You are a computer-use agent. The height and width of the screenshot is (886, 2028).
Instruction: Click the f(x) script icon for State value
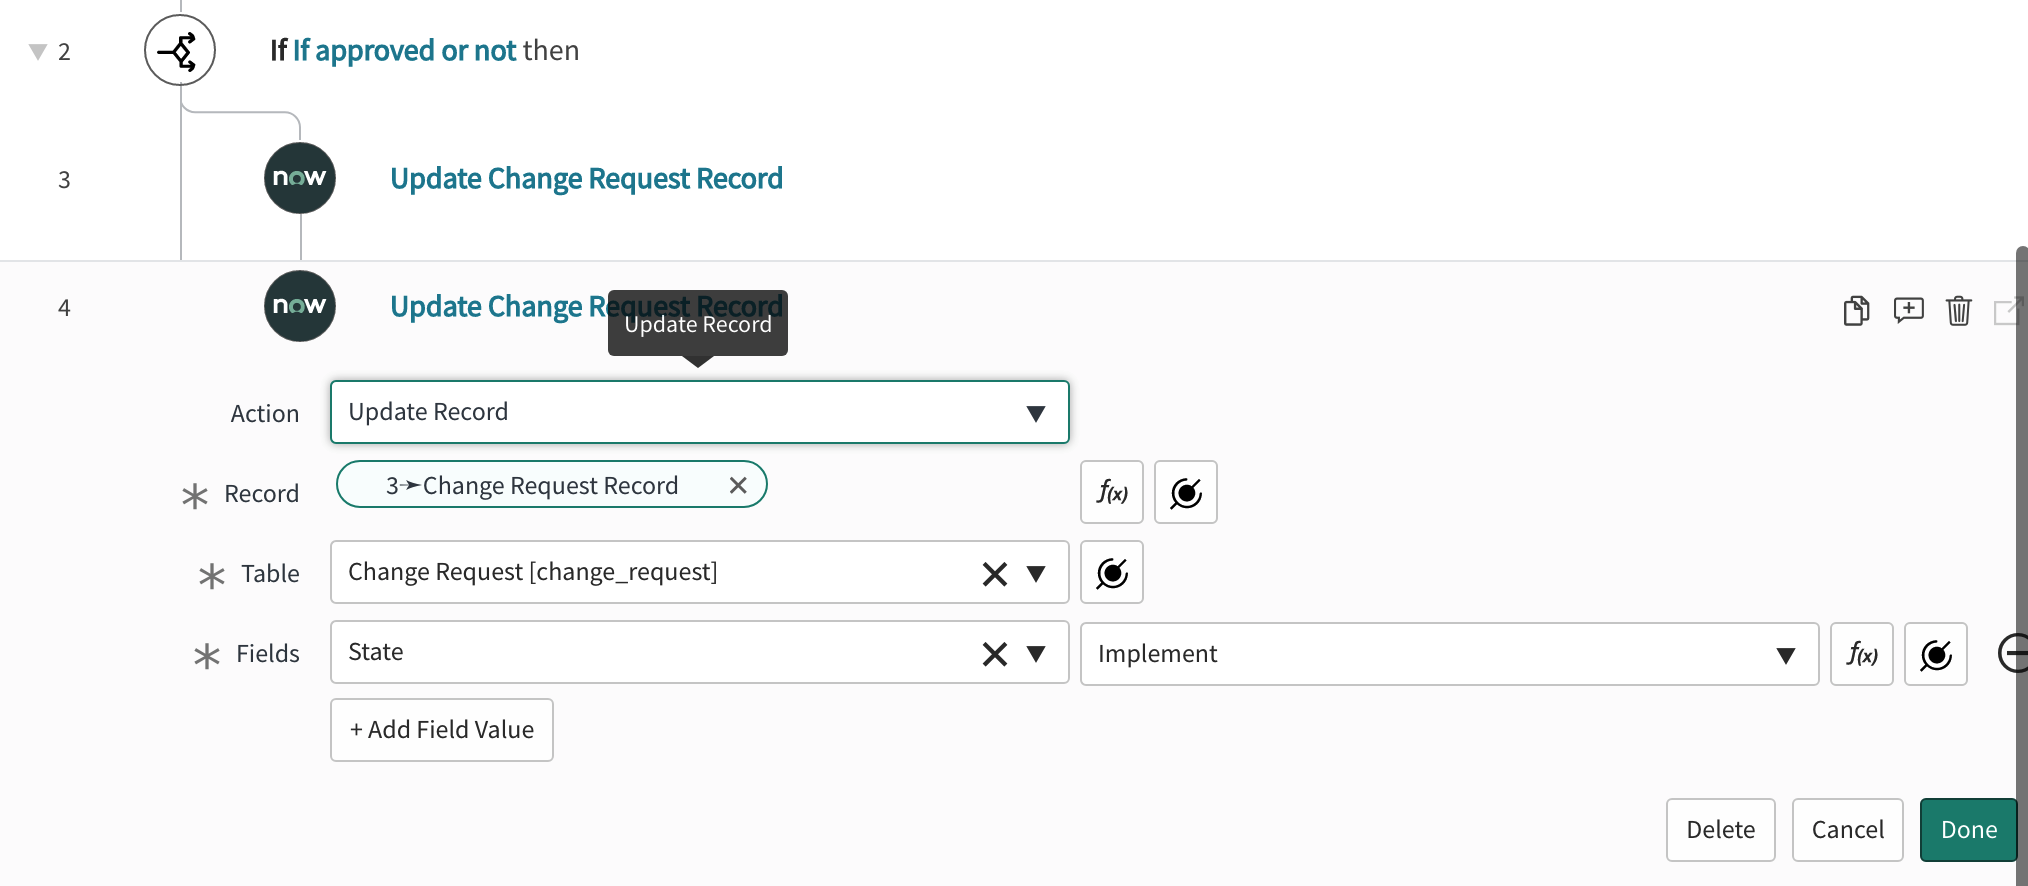coord(1861,654)
